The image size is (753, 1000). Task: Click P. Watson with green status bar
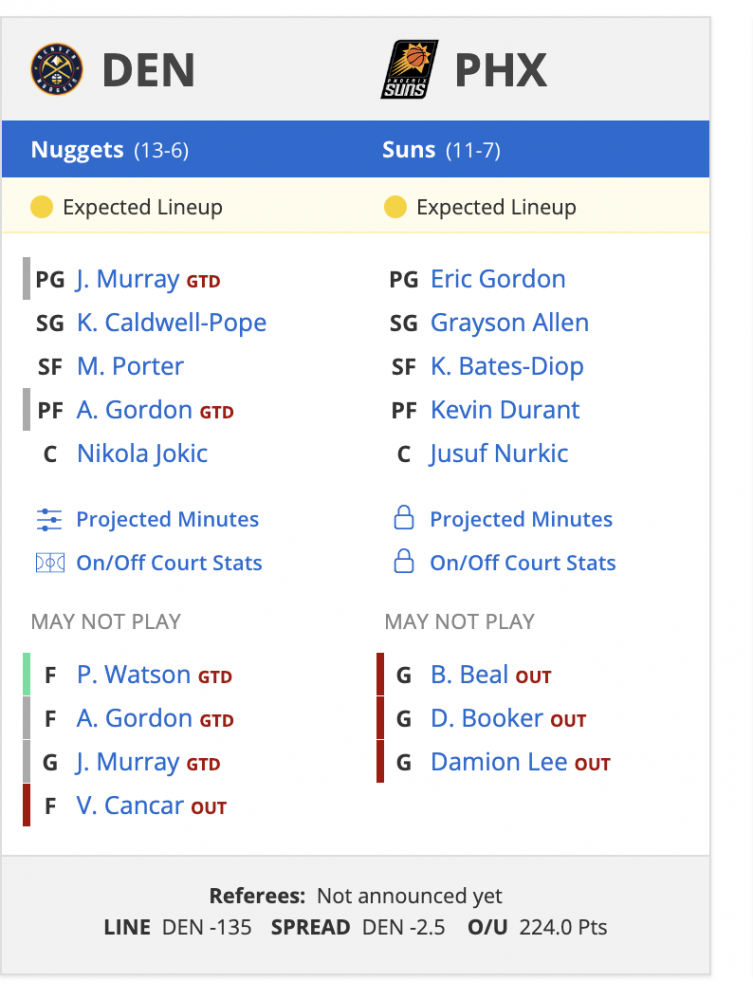coord(133,675)
